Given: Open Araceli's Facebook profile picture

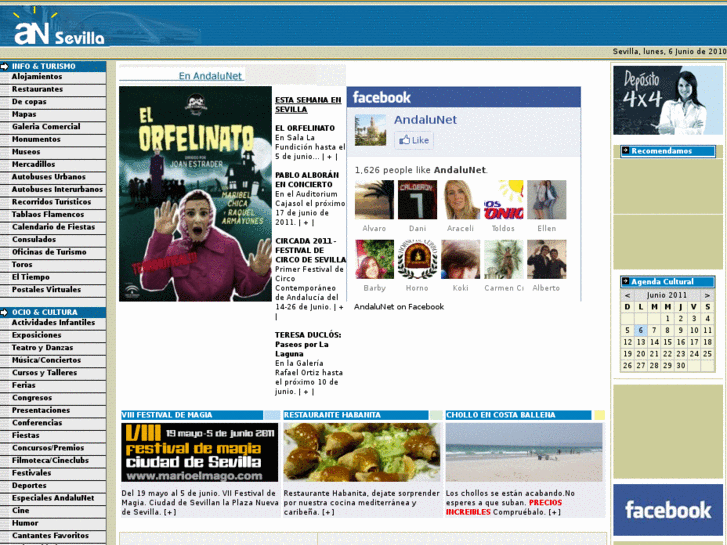Looking at the screenshot, I should click(x=460, y=199).
